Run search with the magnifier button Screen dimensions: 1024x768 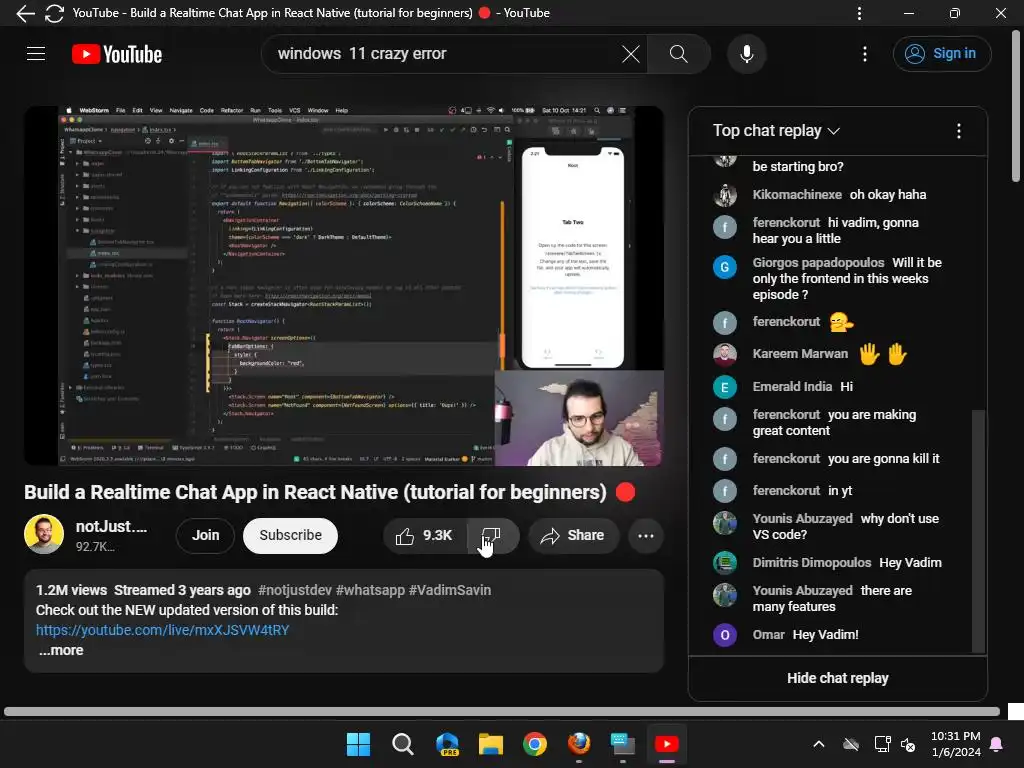click(679, 54)
